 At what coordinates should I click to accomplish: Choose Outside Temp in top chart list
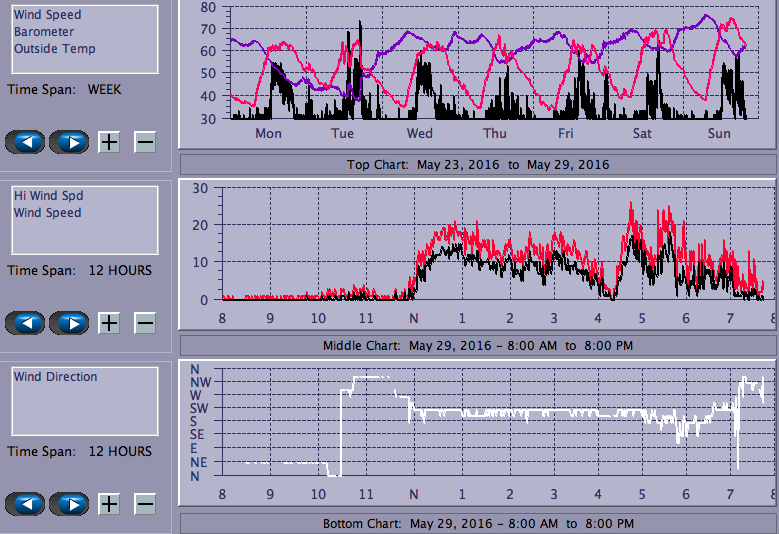pyautogui.click(x=55, y=49)
